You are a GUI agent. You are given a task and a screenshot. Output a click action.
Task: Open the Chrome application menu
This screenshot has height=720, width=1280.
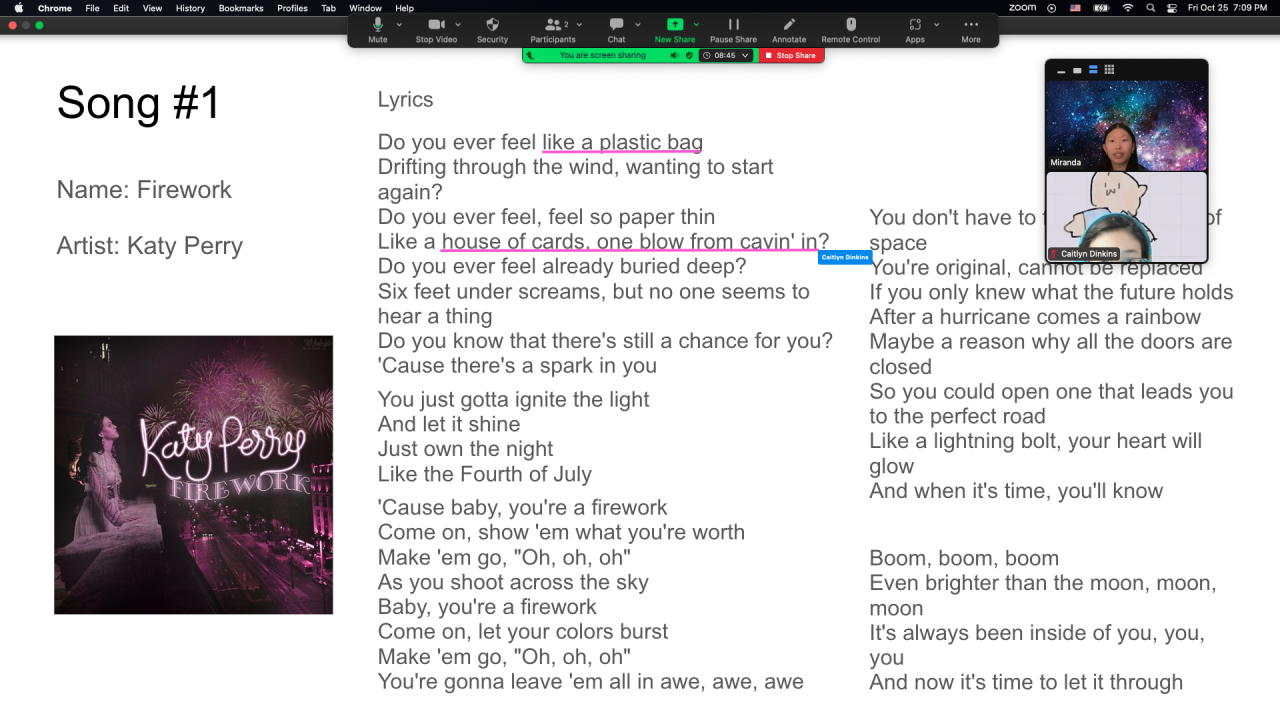(x=55, y=8)
